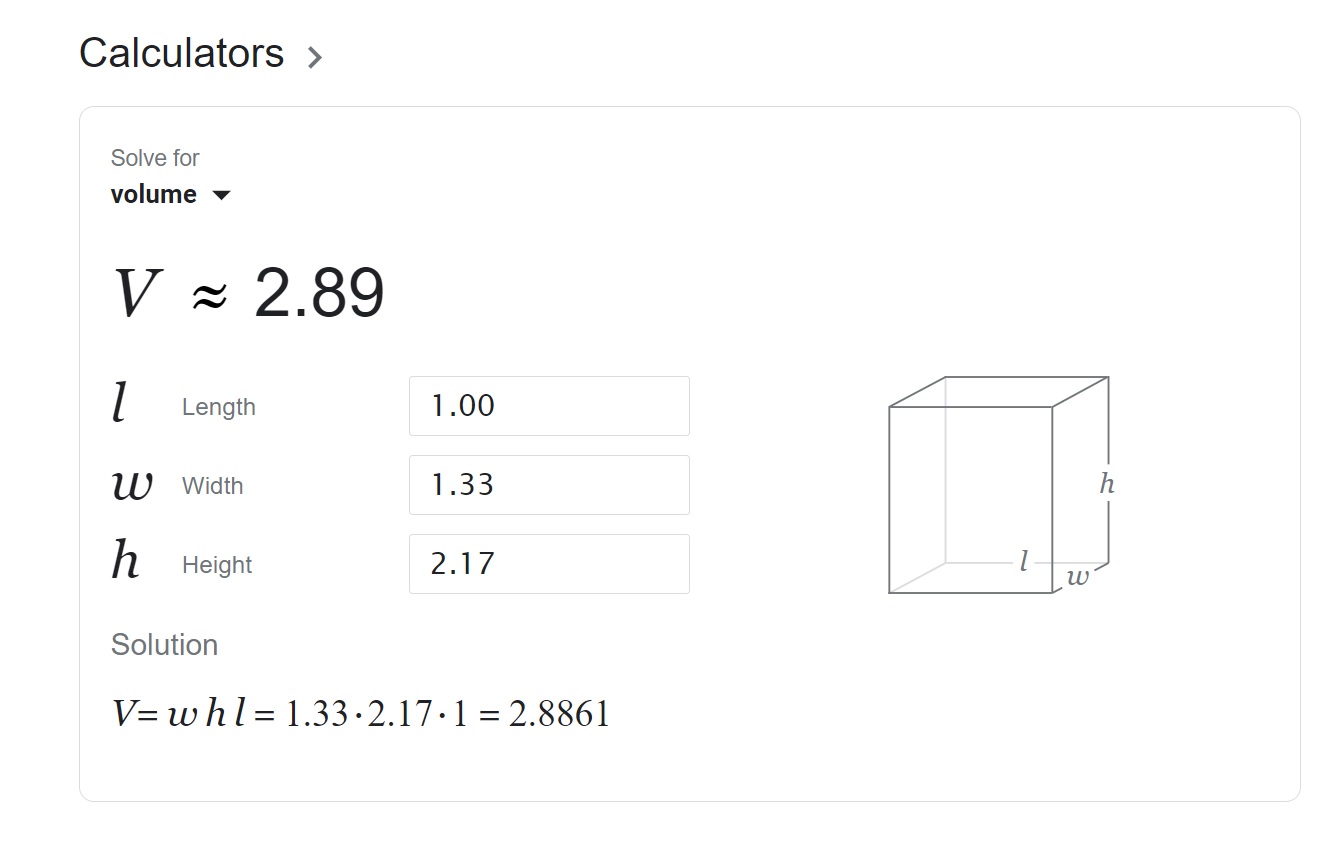The height and width of the screenshot is (841, 1336).
Task: Click the 'Solve for' label
Action: point(155,158)
